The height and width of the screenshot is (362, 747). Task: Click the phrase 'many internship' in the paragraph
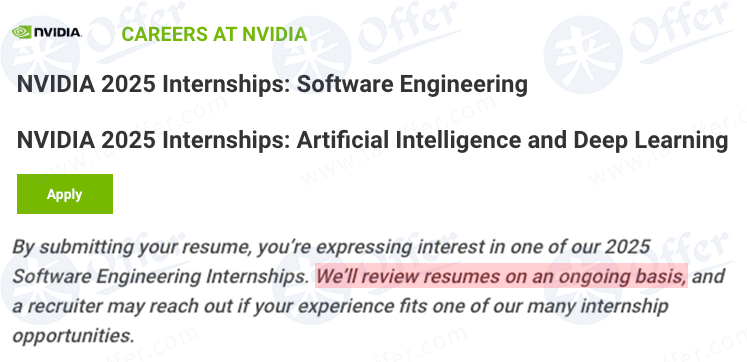(593, 306)
